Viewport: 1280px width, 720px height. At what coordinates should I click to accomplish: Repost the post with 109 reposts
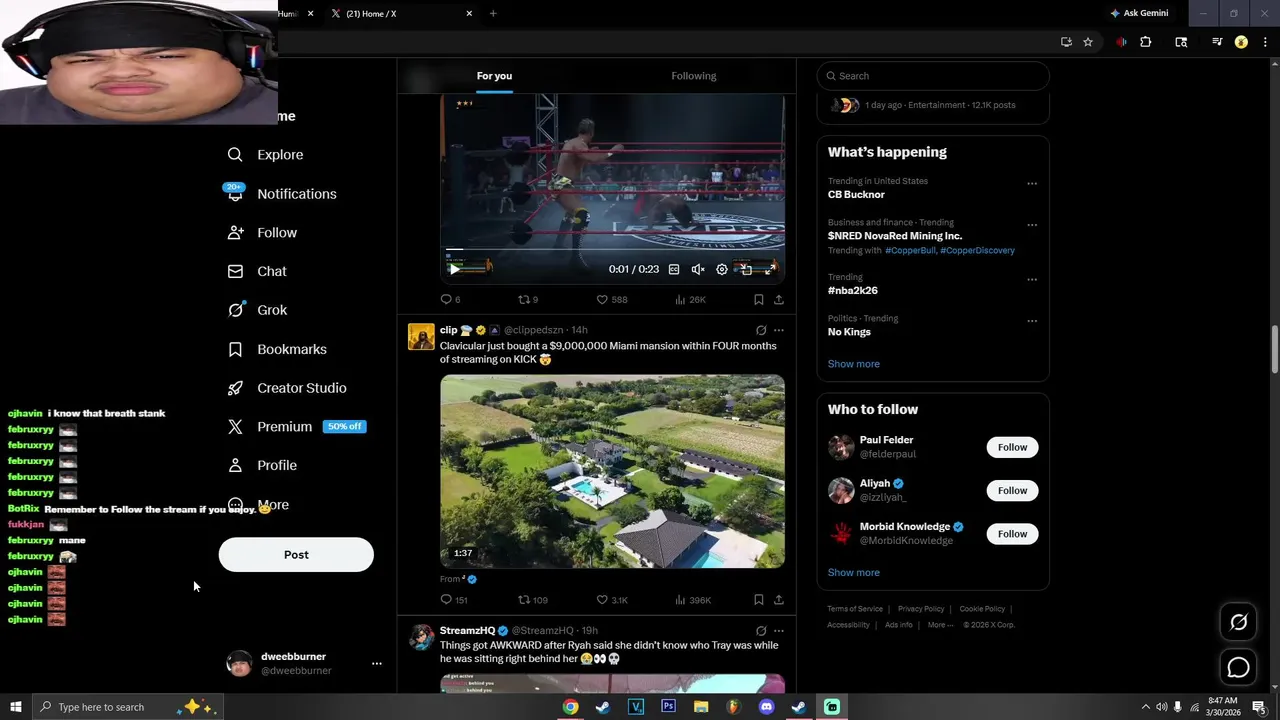532,600
